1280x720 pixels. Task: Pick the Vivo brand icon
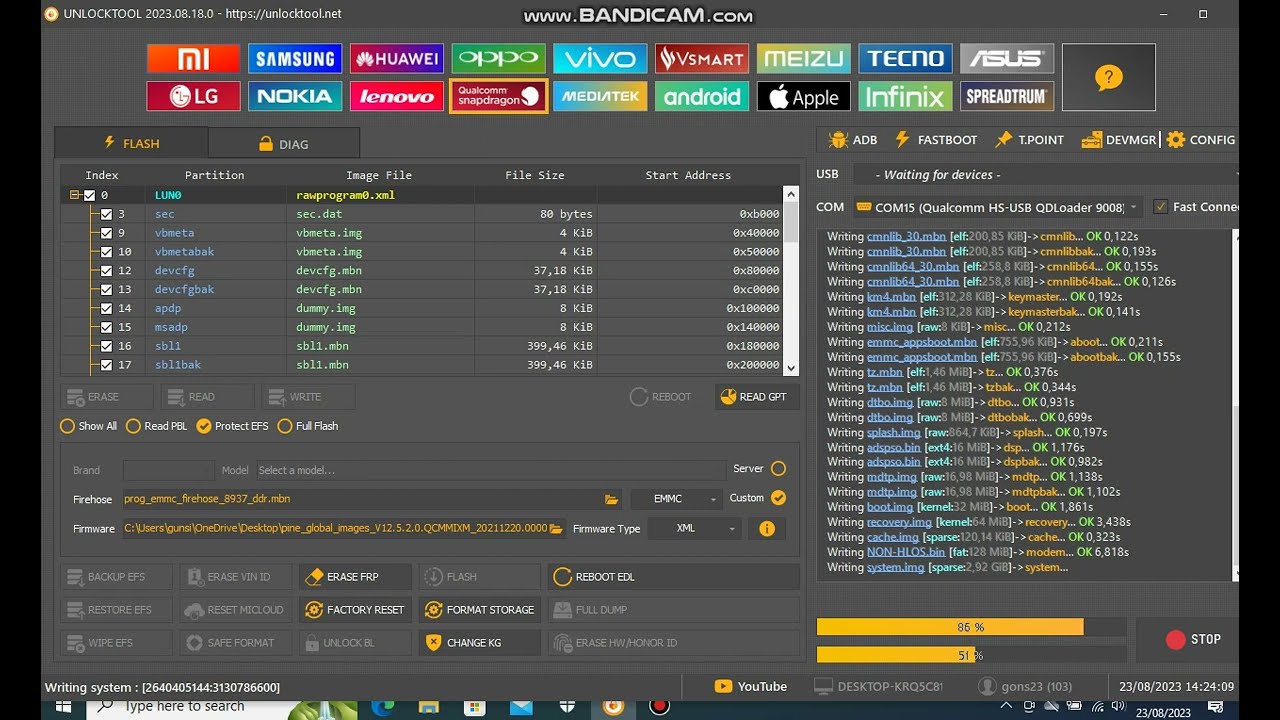600,58
